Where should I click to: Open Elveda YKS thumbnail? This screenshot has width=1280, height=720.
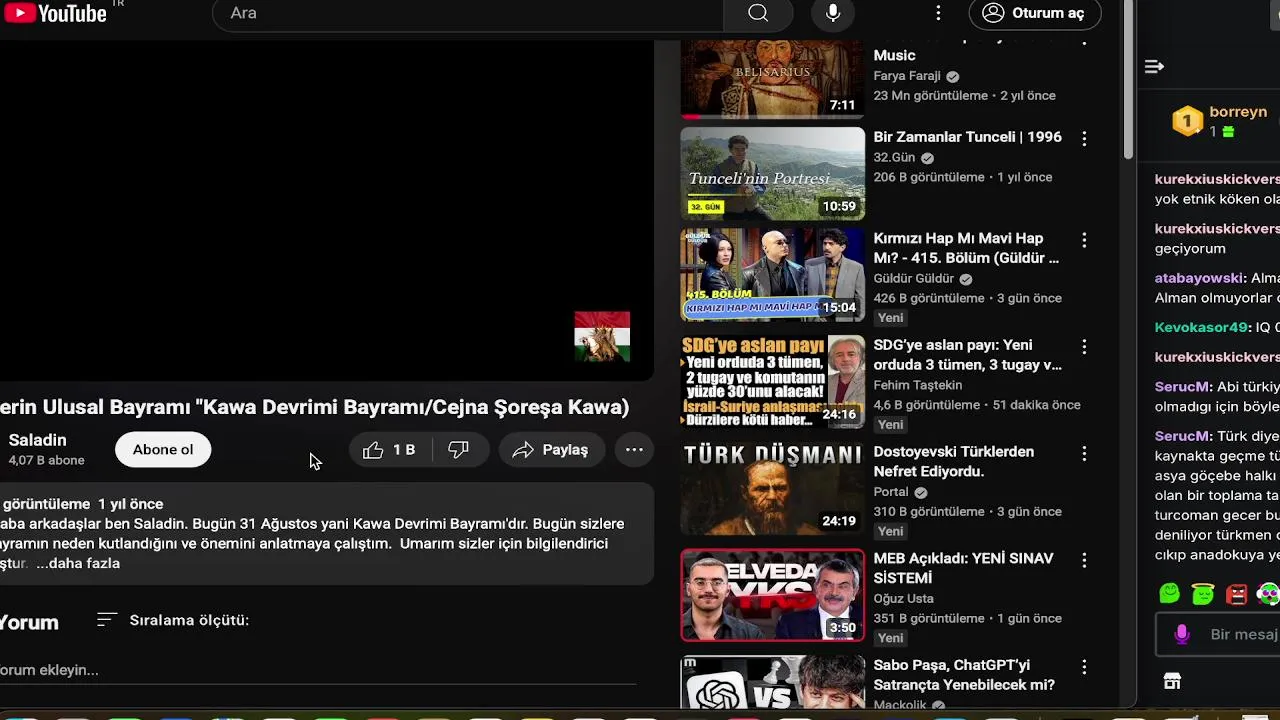pyautogui.click(x=772, y=595)
